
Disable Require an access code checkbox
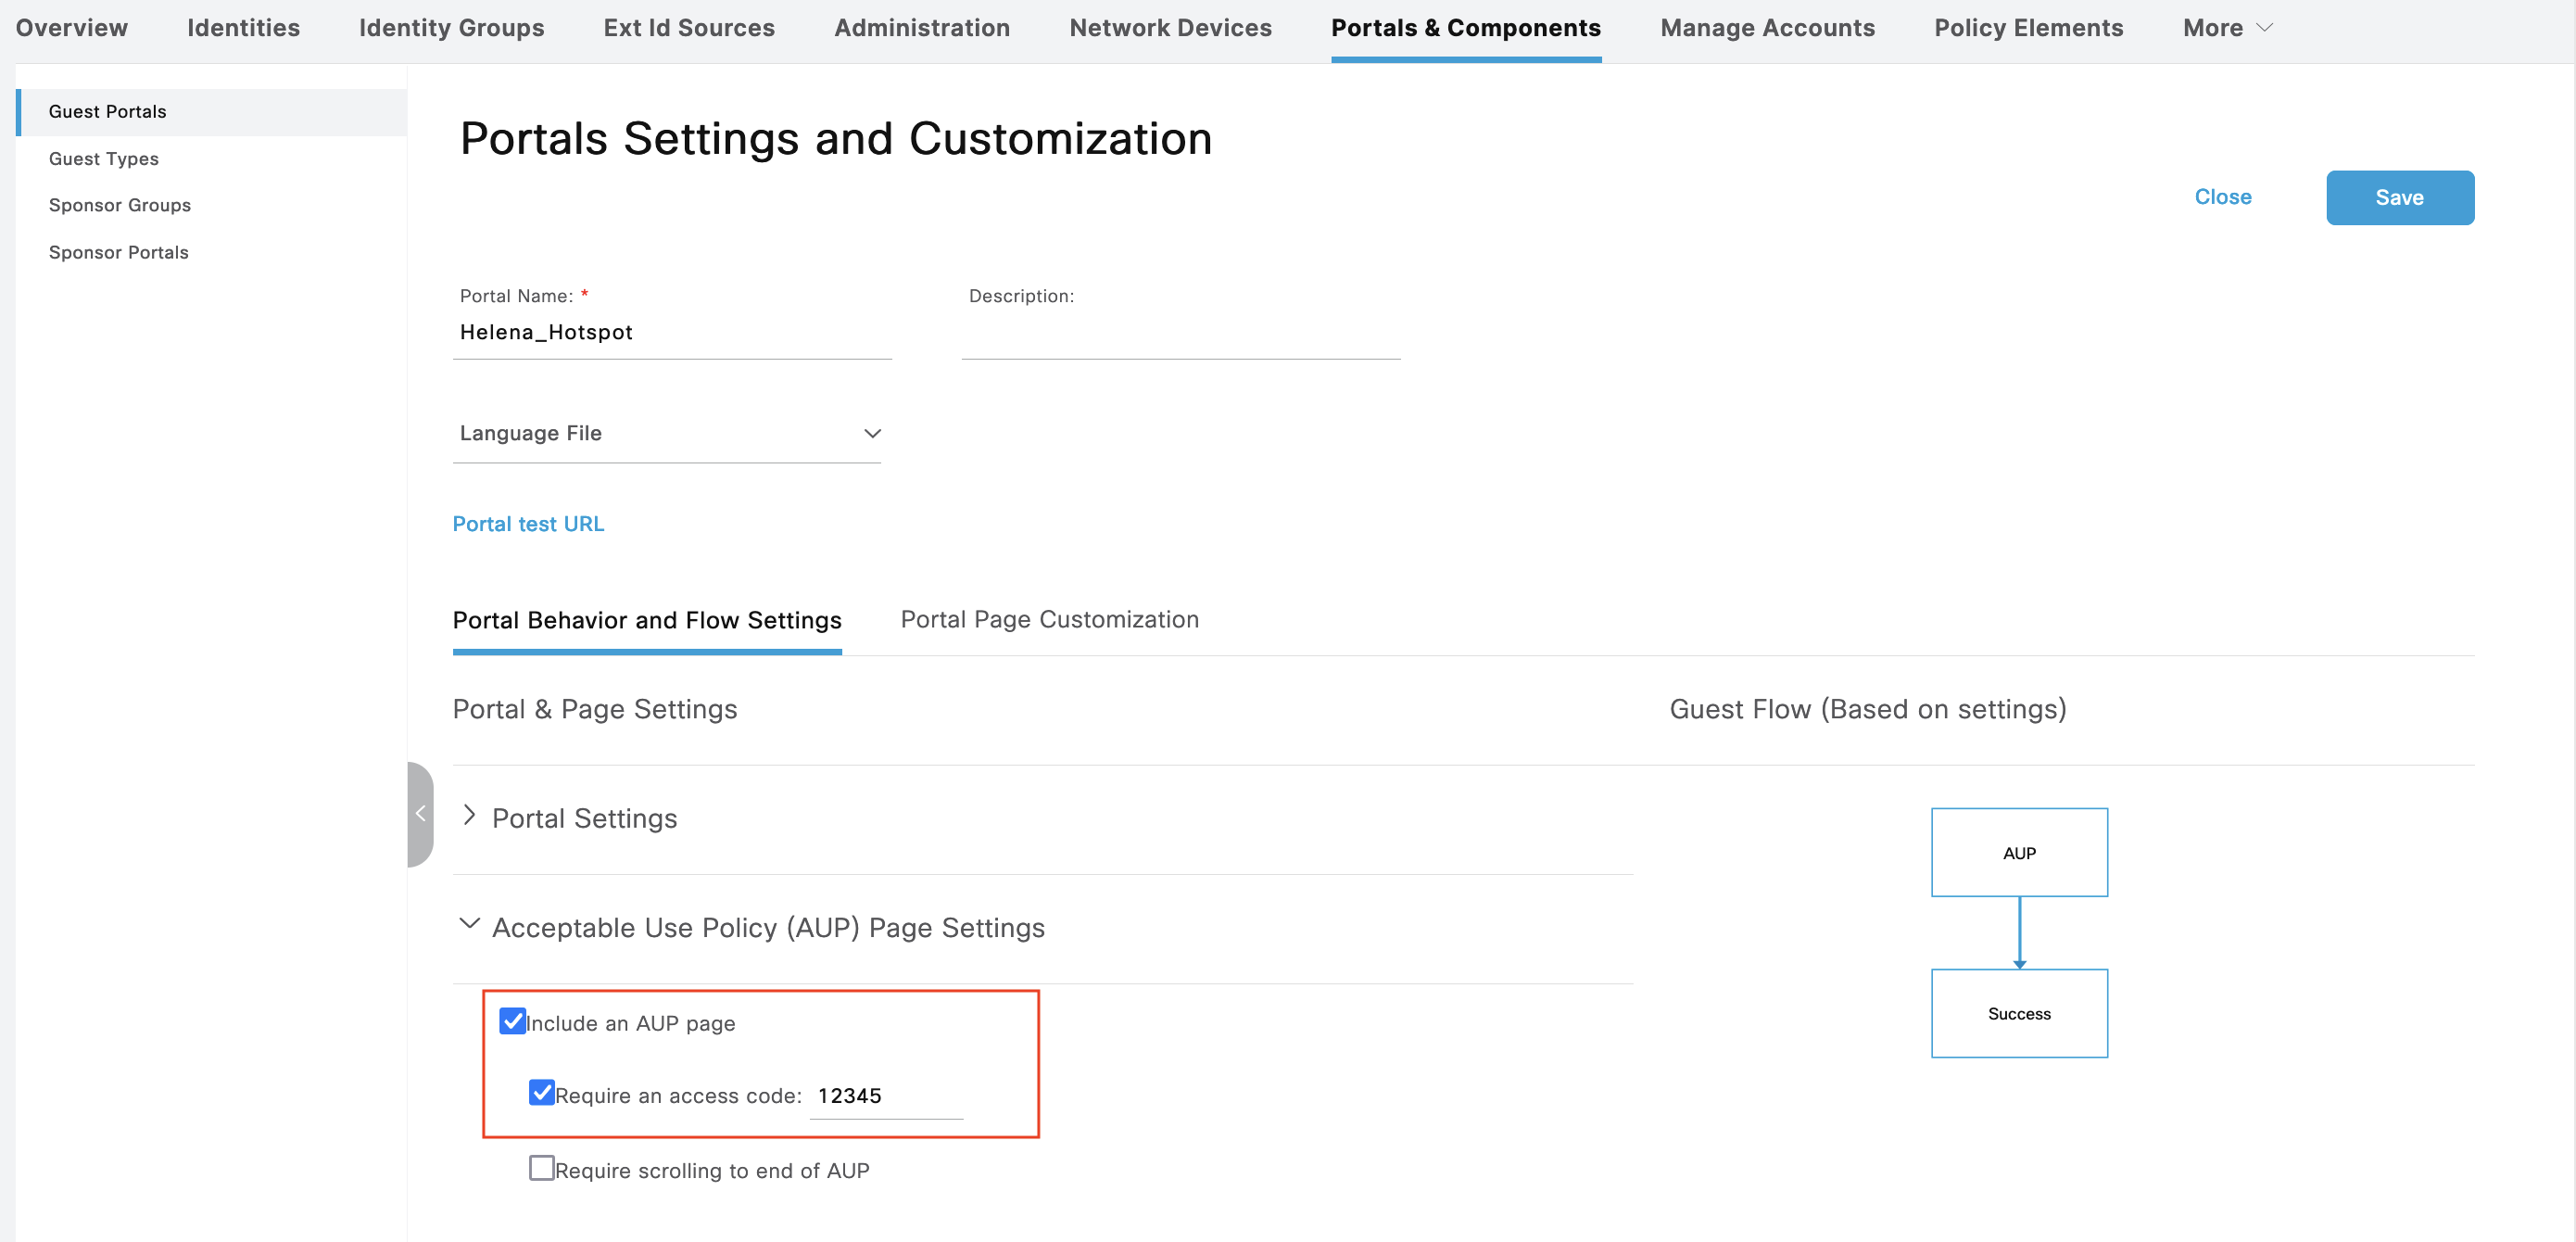pyautogui.click(x=542, y=1093)
